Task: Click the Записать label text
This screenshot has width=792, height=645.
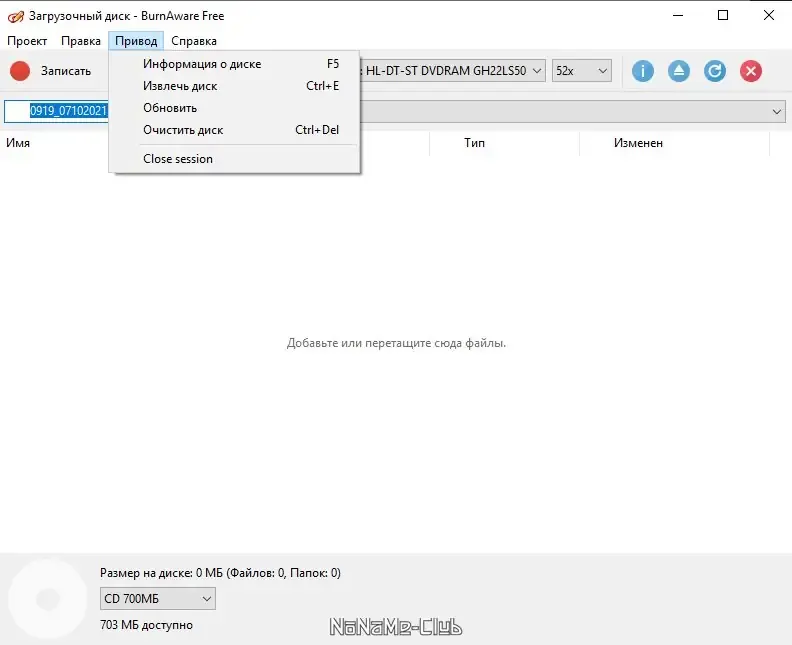Action: click(66, 71)
